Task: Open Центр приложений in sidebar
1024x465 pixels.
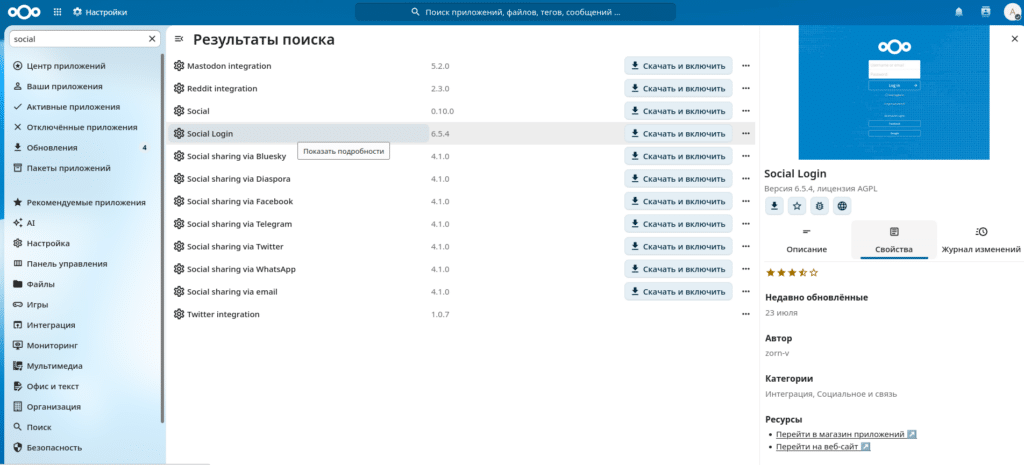Action: tap(83, 66)
